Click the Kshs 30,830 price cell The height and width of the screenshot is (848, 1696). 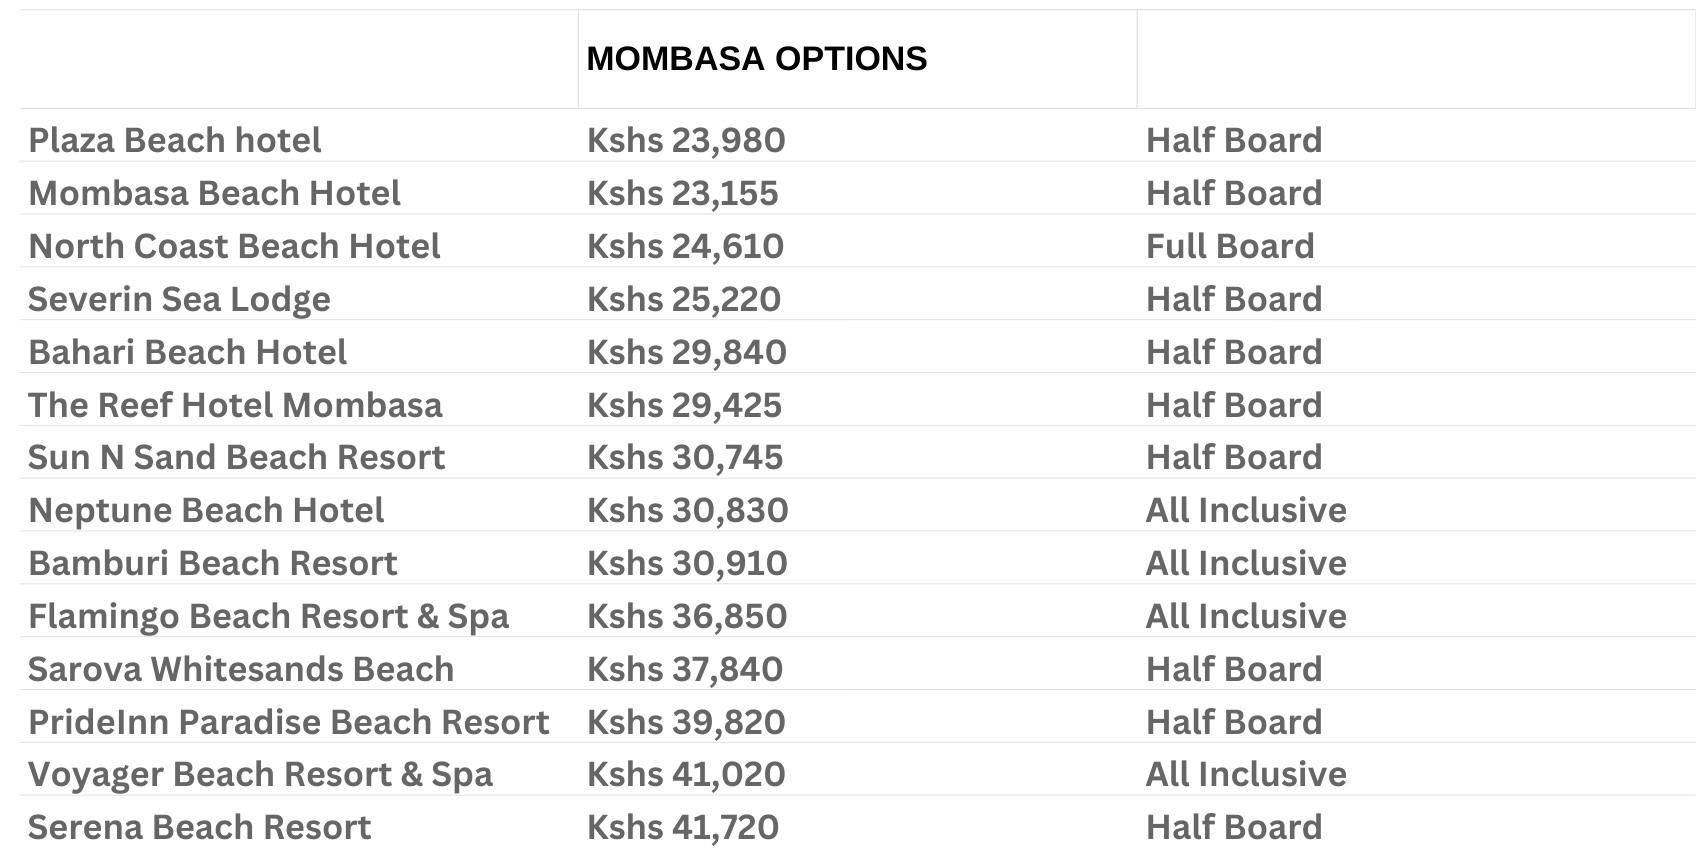[687, 510]
